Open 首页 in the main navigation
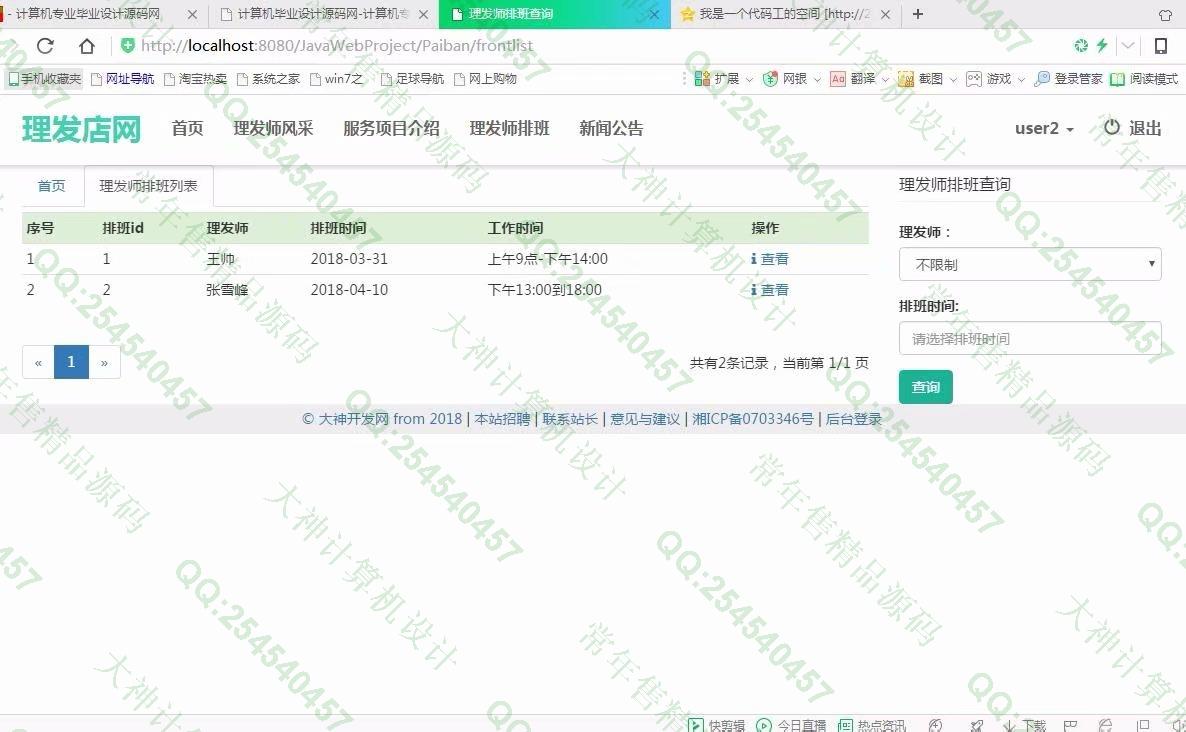The height and width of the screenshot is (732, 1186). 187,128
